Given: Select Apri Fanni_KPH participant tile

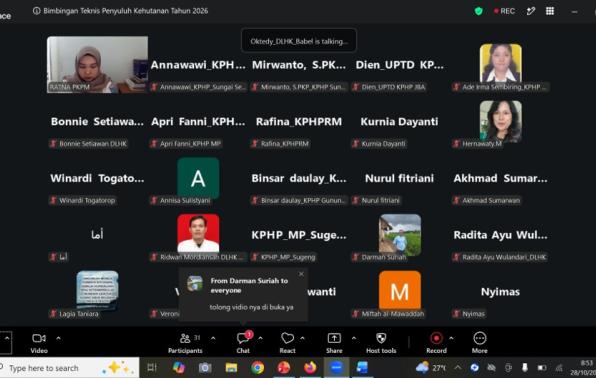Looking at the screenshot, I should point(198,122).
